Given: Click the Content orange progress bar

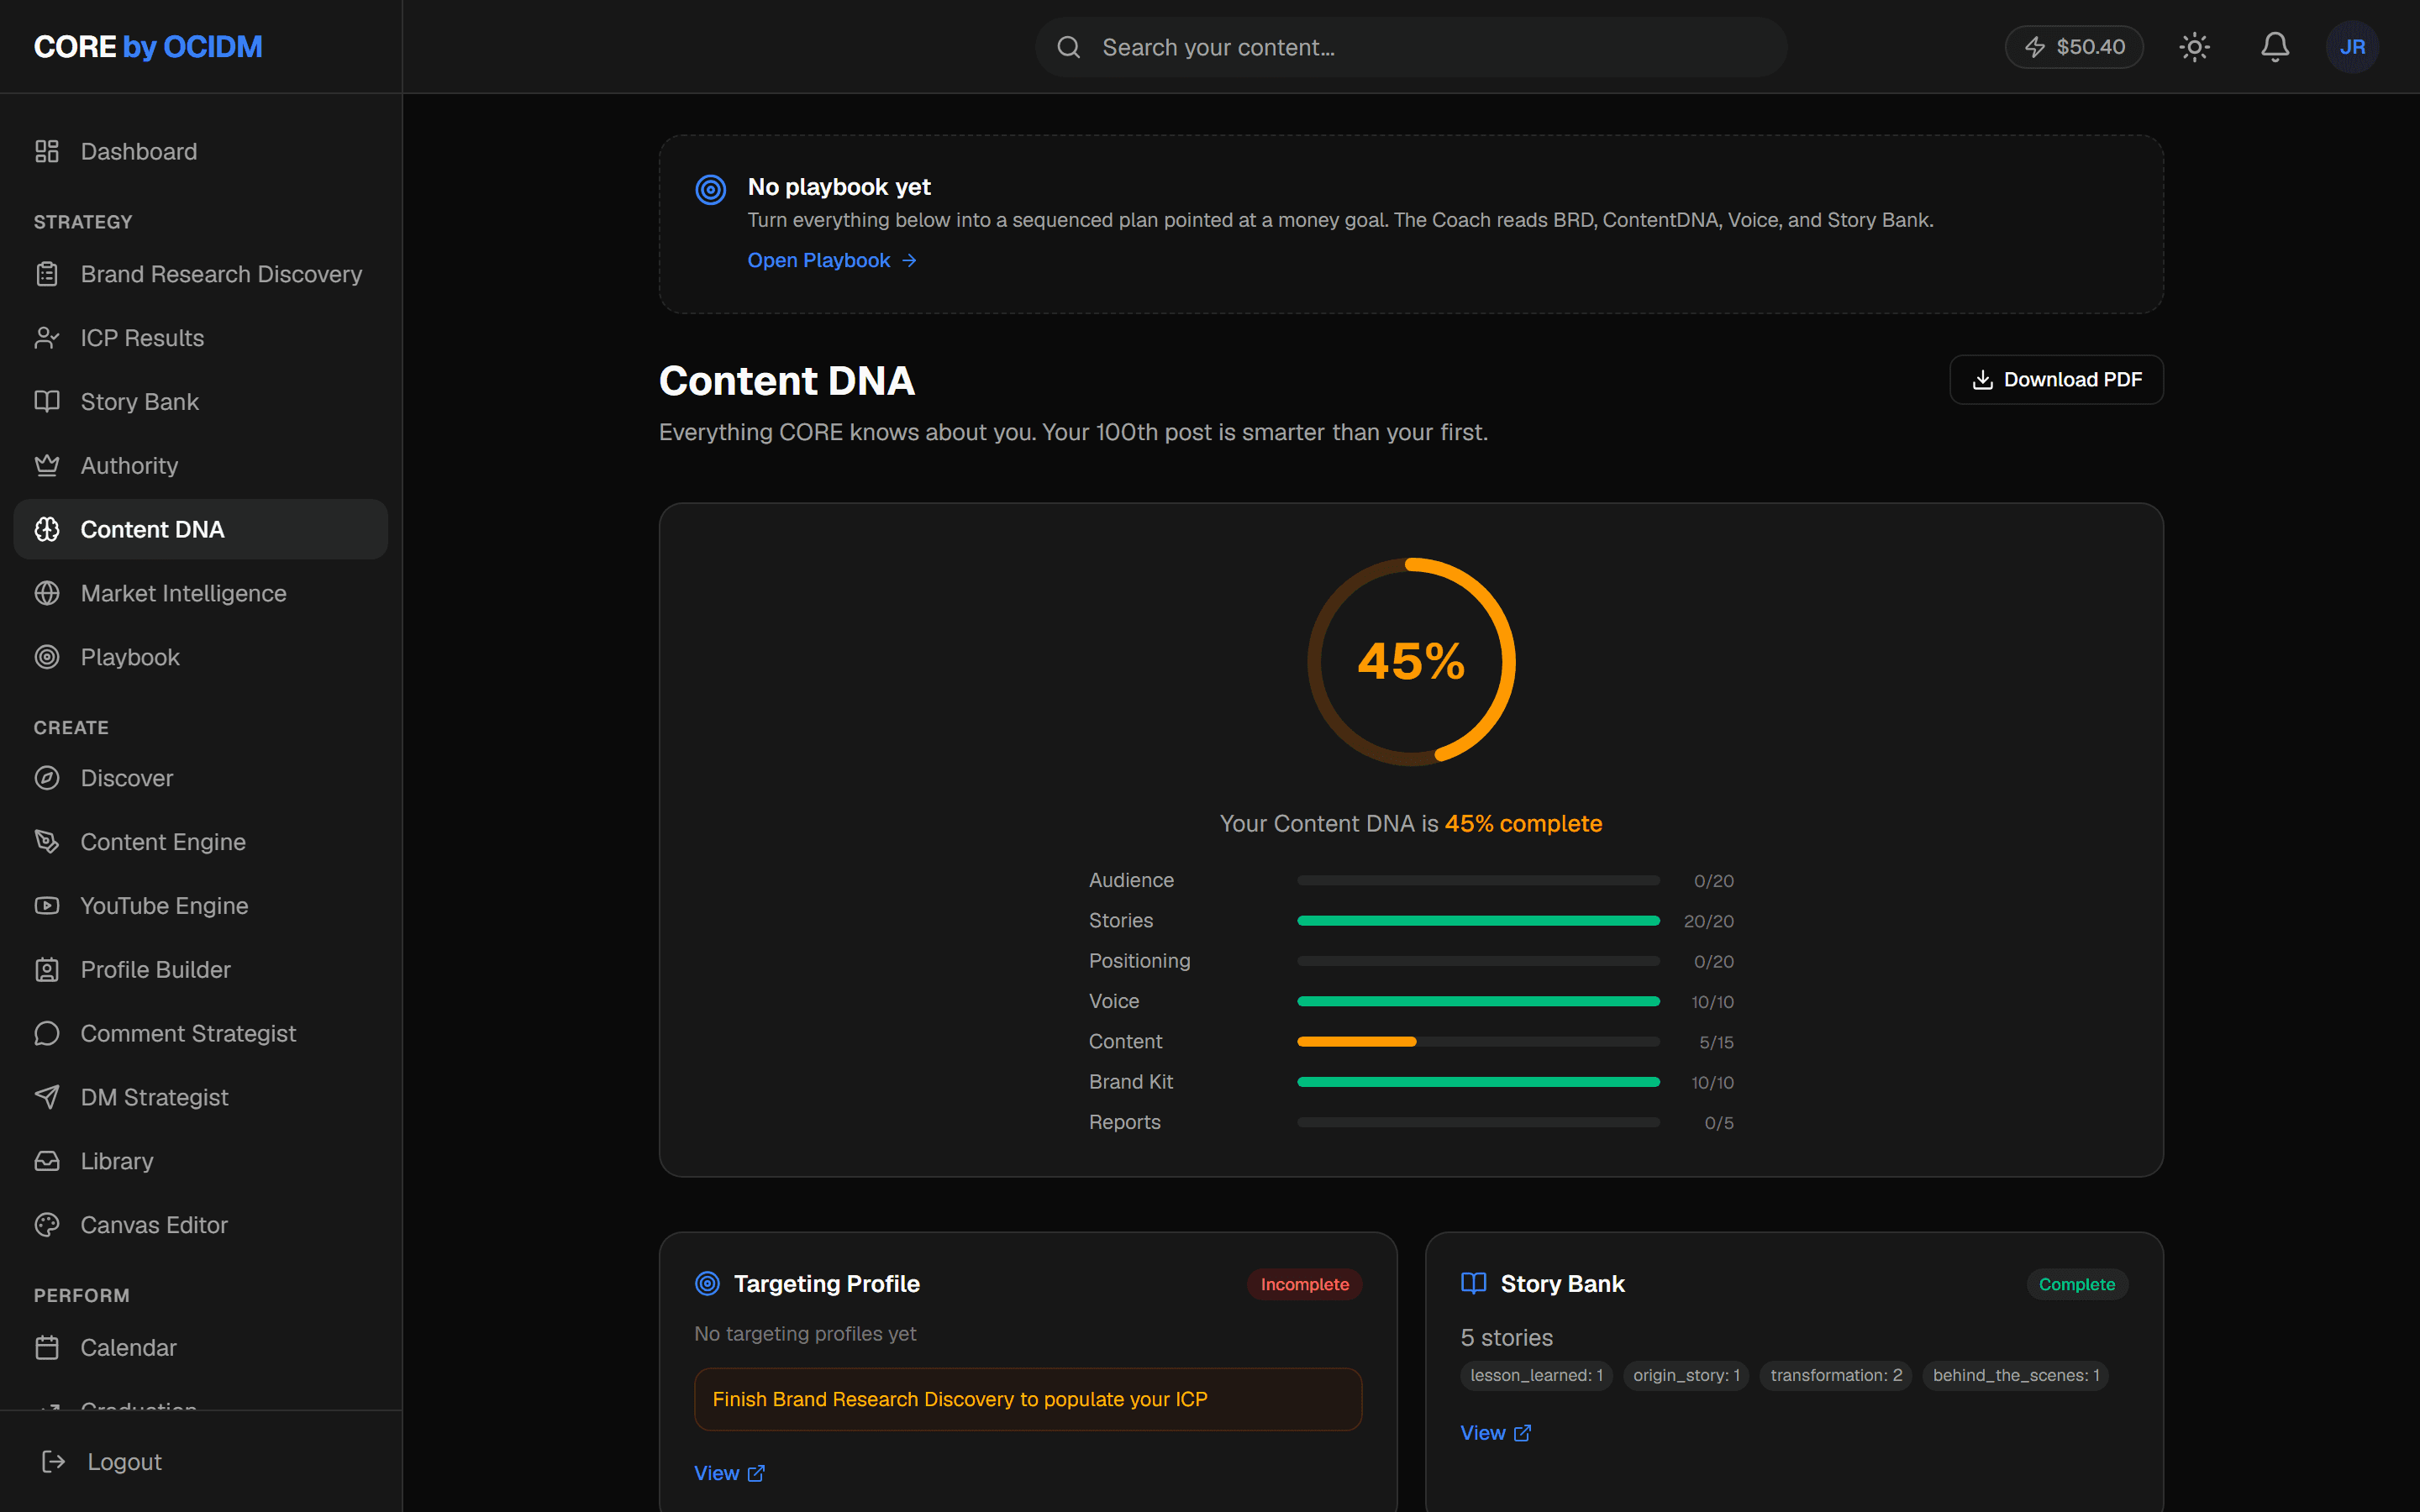Looking at the screenshot, I should [1356, 1042].
